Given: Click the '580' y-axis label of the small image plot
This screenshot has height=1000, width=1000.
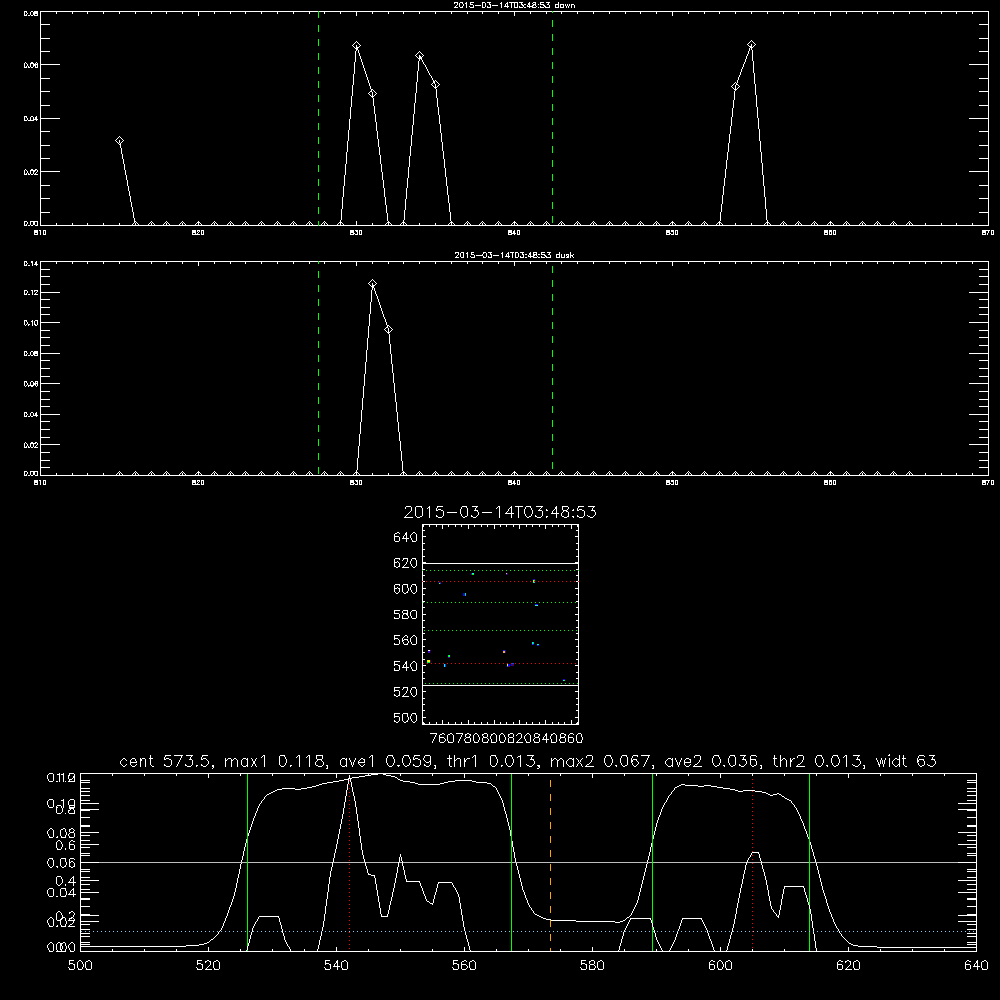Looking at the screenshot, I should click(405, 615).
